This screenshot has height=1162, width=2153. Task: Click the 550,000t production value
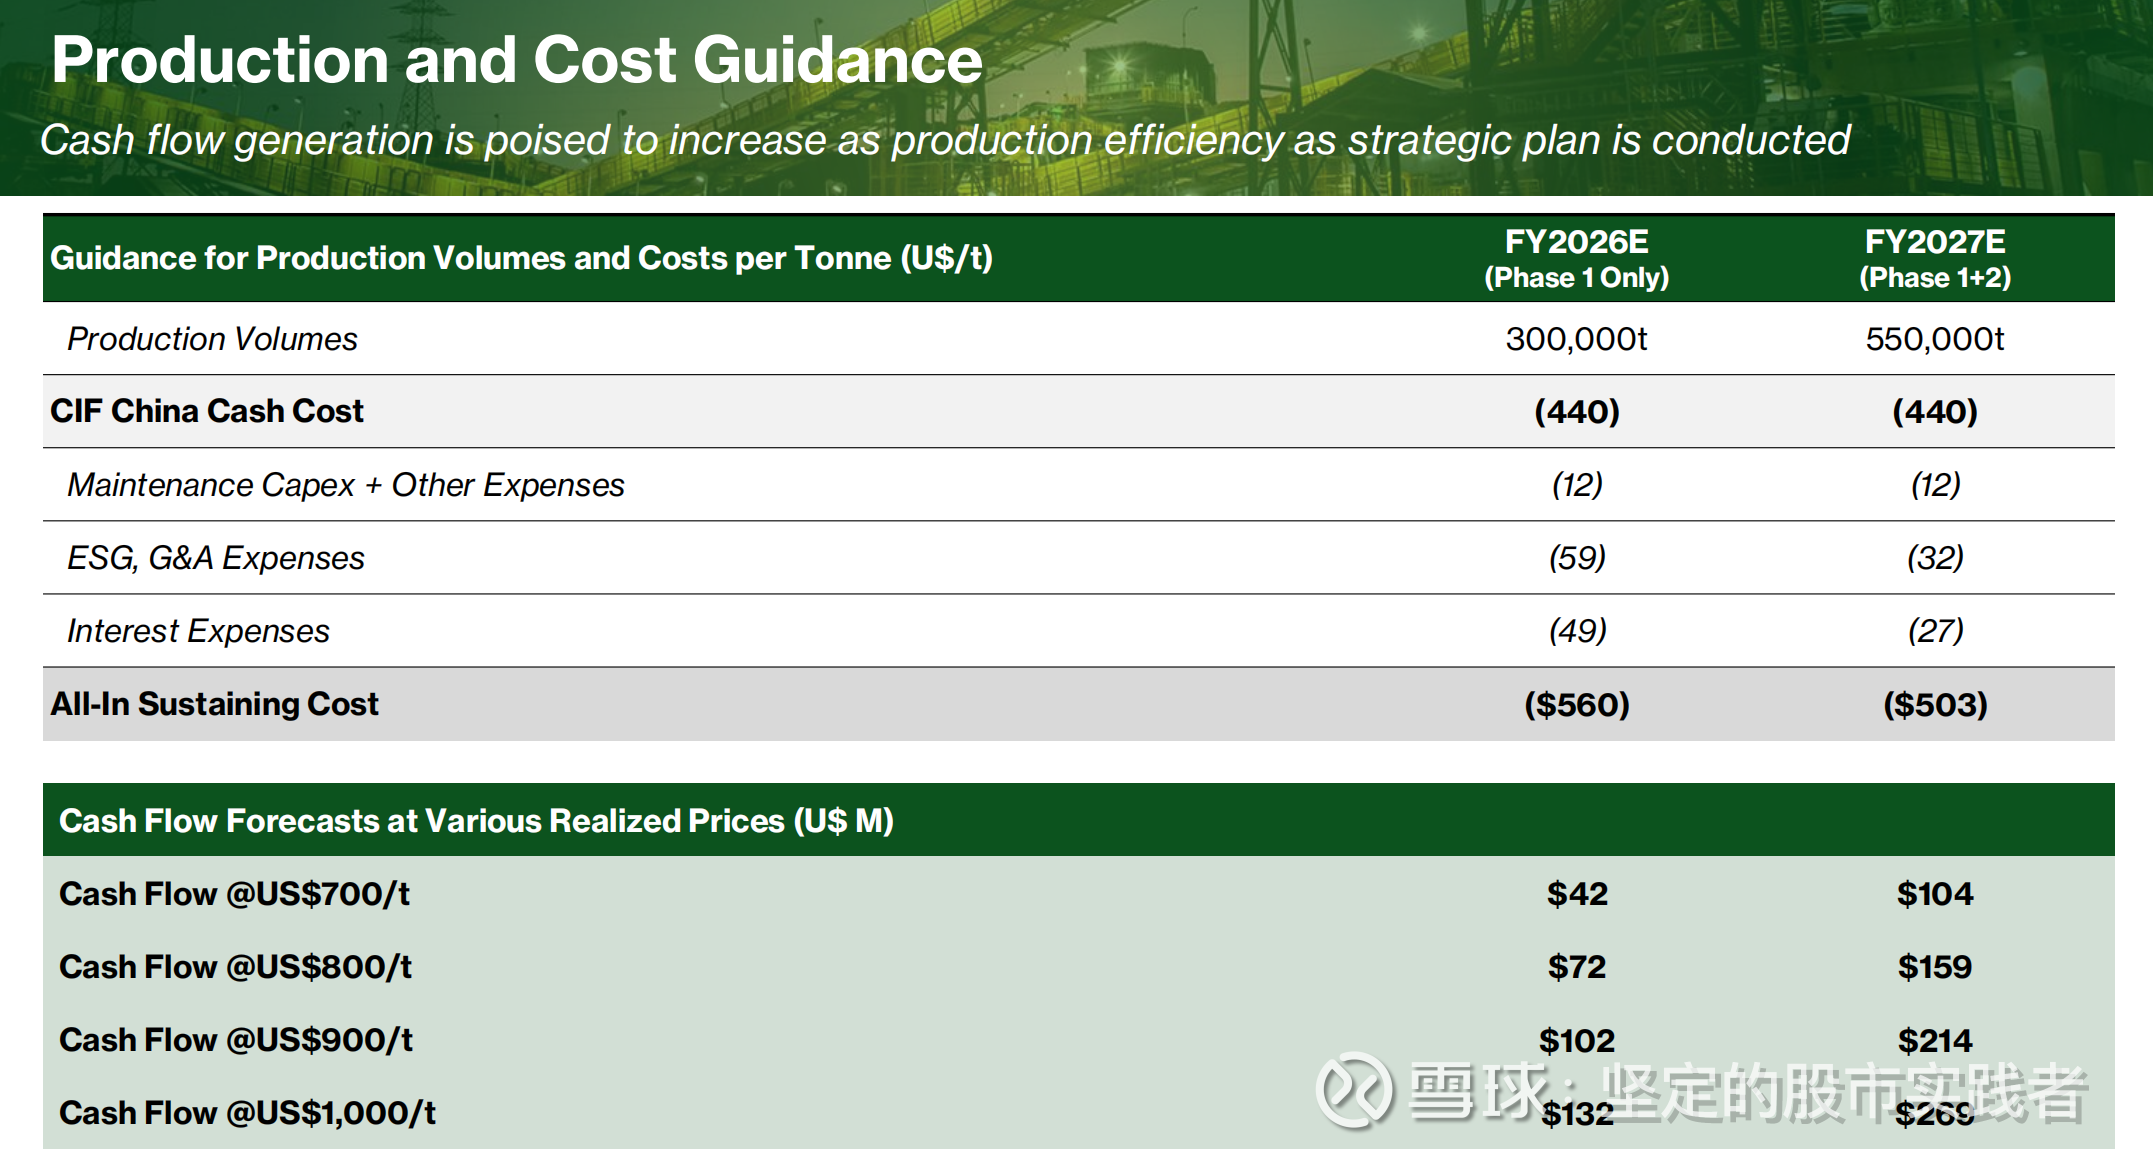[1934, 339]
